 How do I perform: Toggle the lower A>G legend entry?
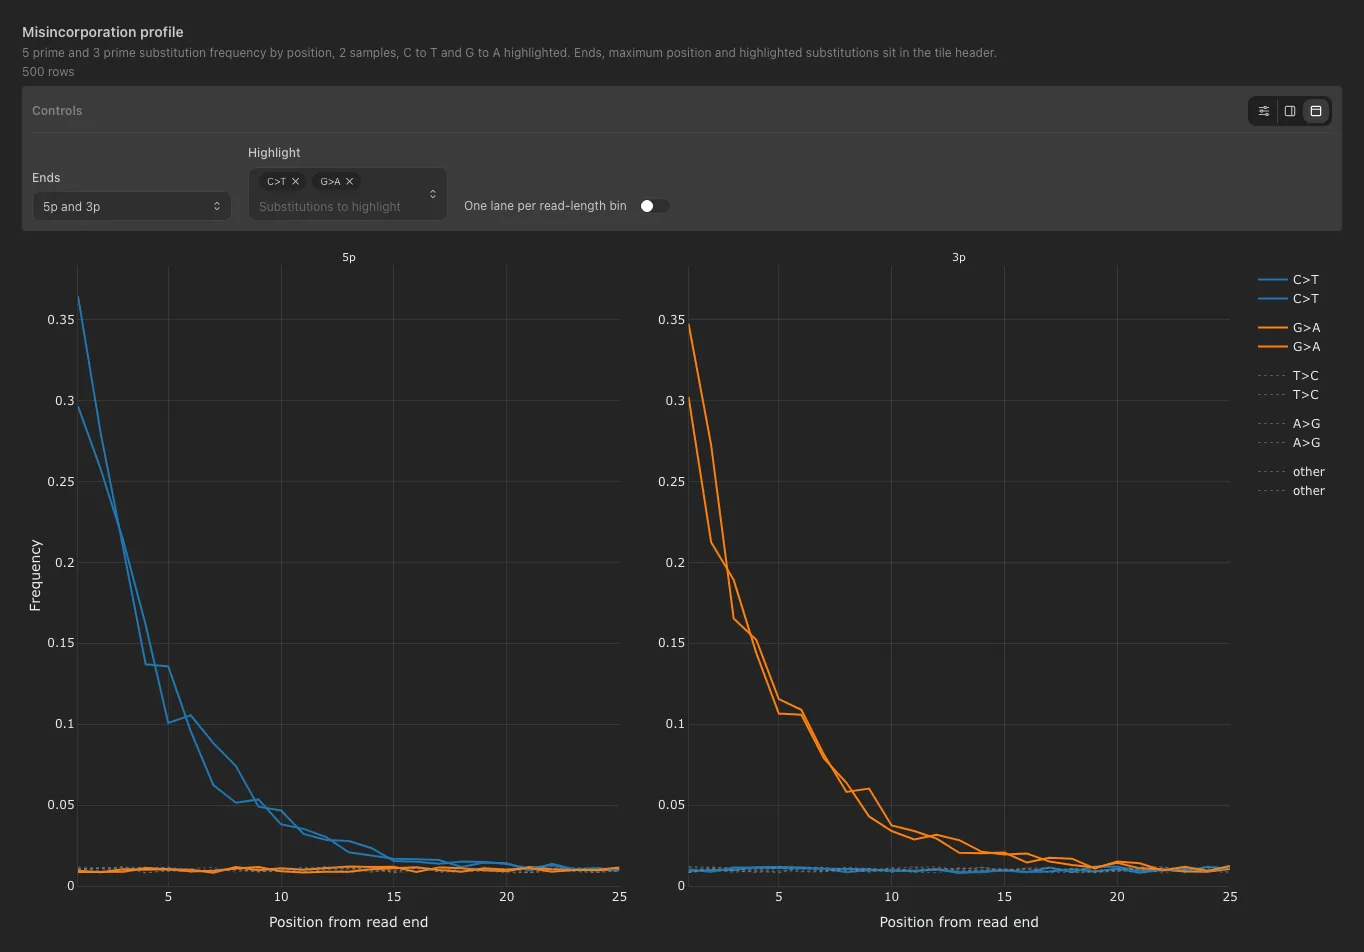click(x=1289, y=443)
